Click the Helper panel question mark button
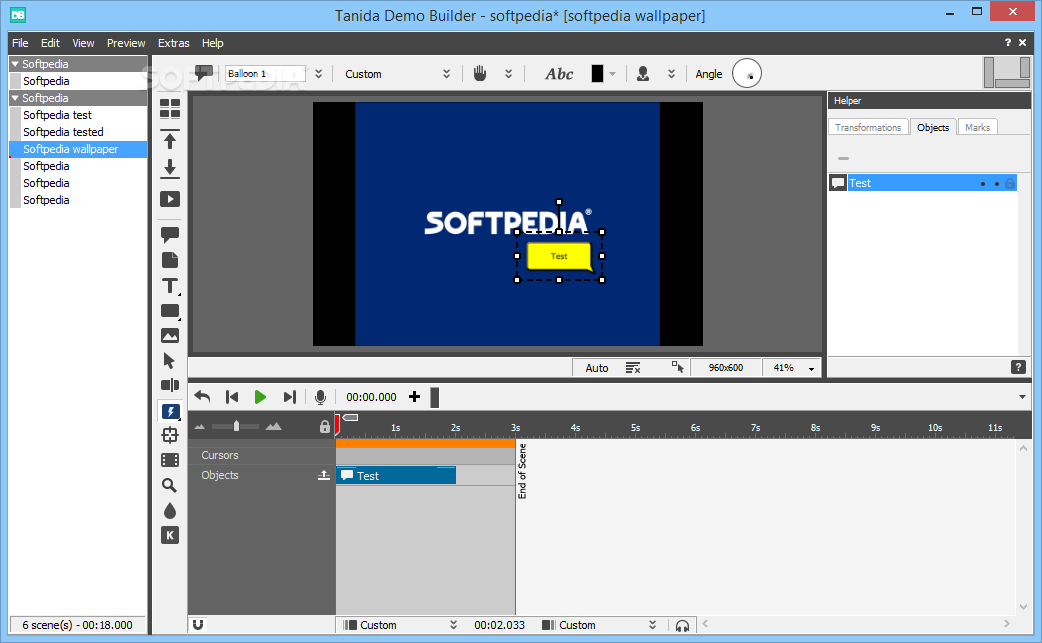 (1018, 367)
